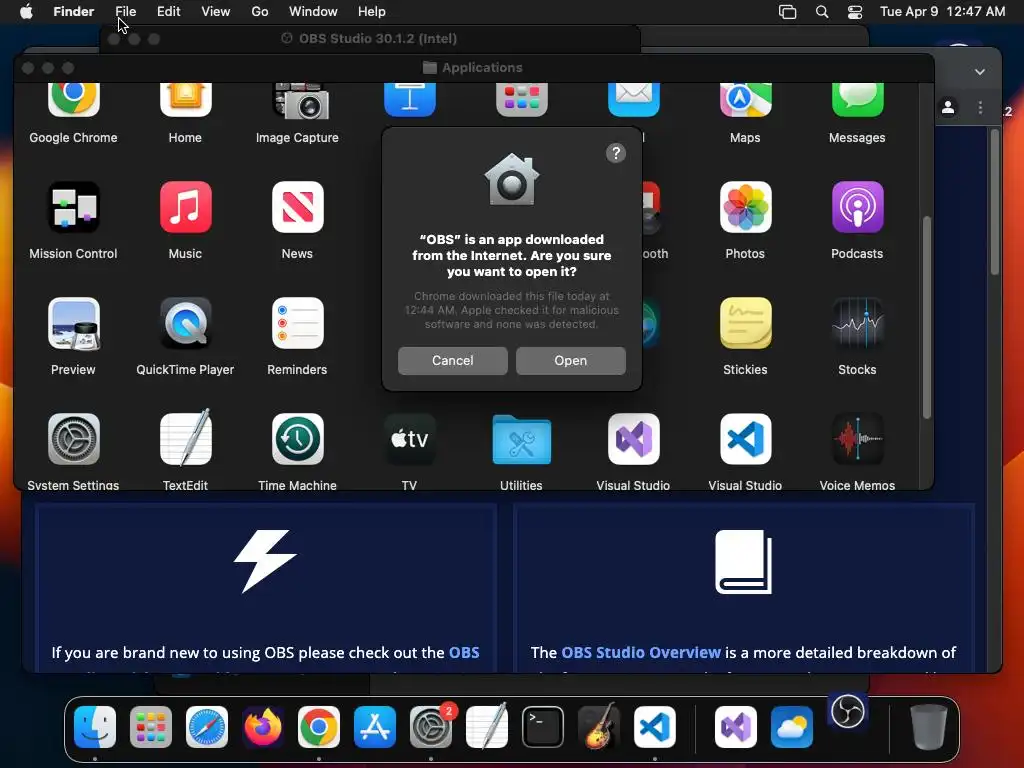The width and height of the screenshot is (1024, 768).
Task: Open System Settings with badge in Dock
Action: (431, 727)
